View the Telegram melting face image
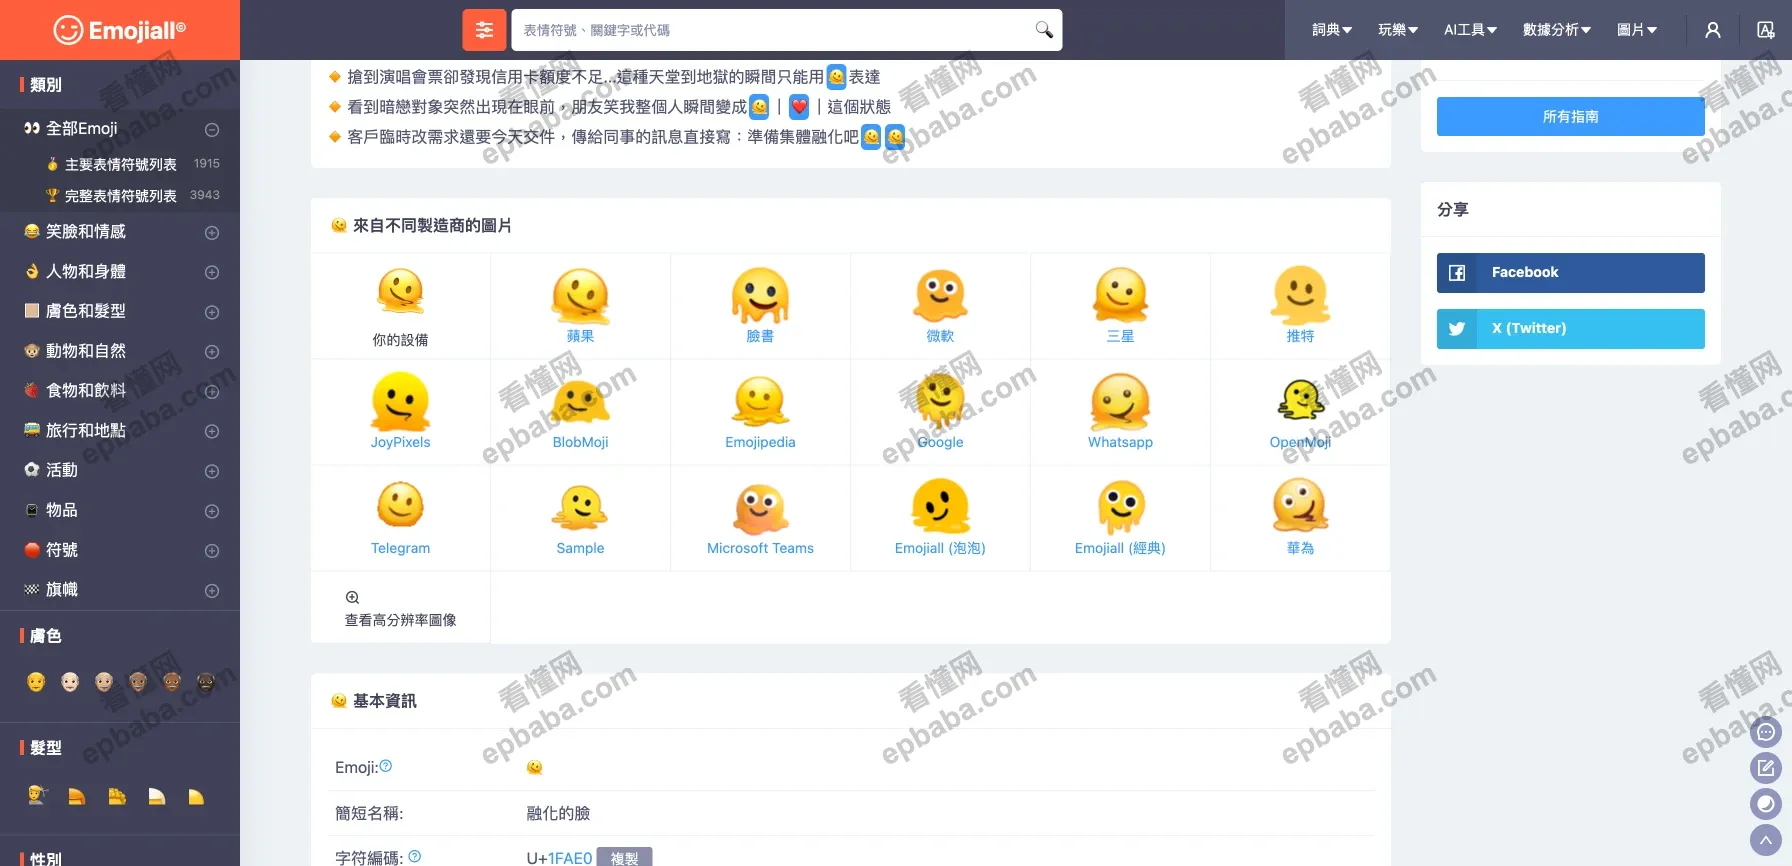 coord(401,506)
